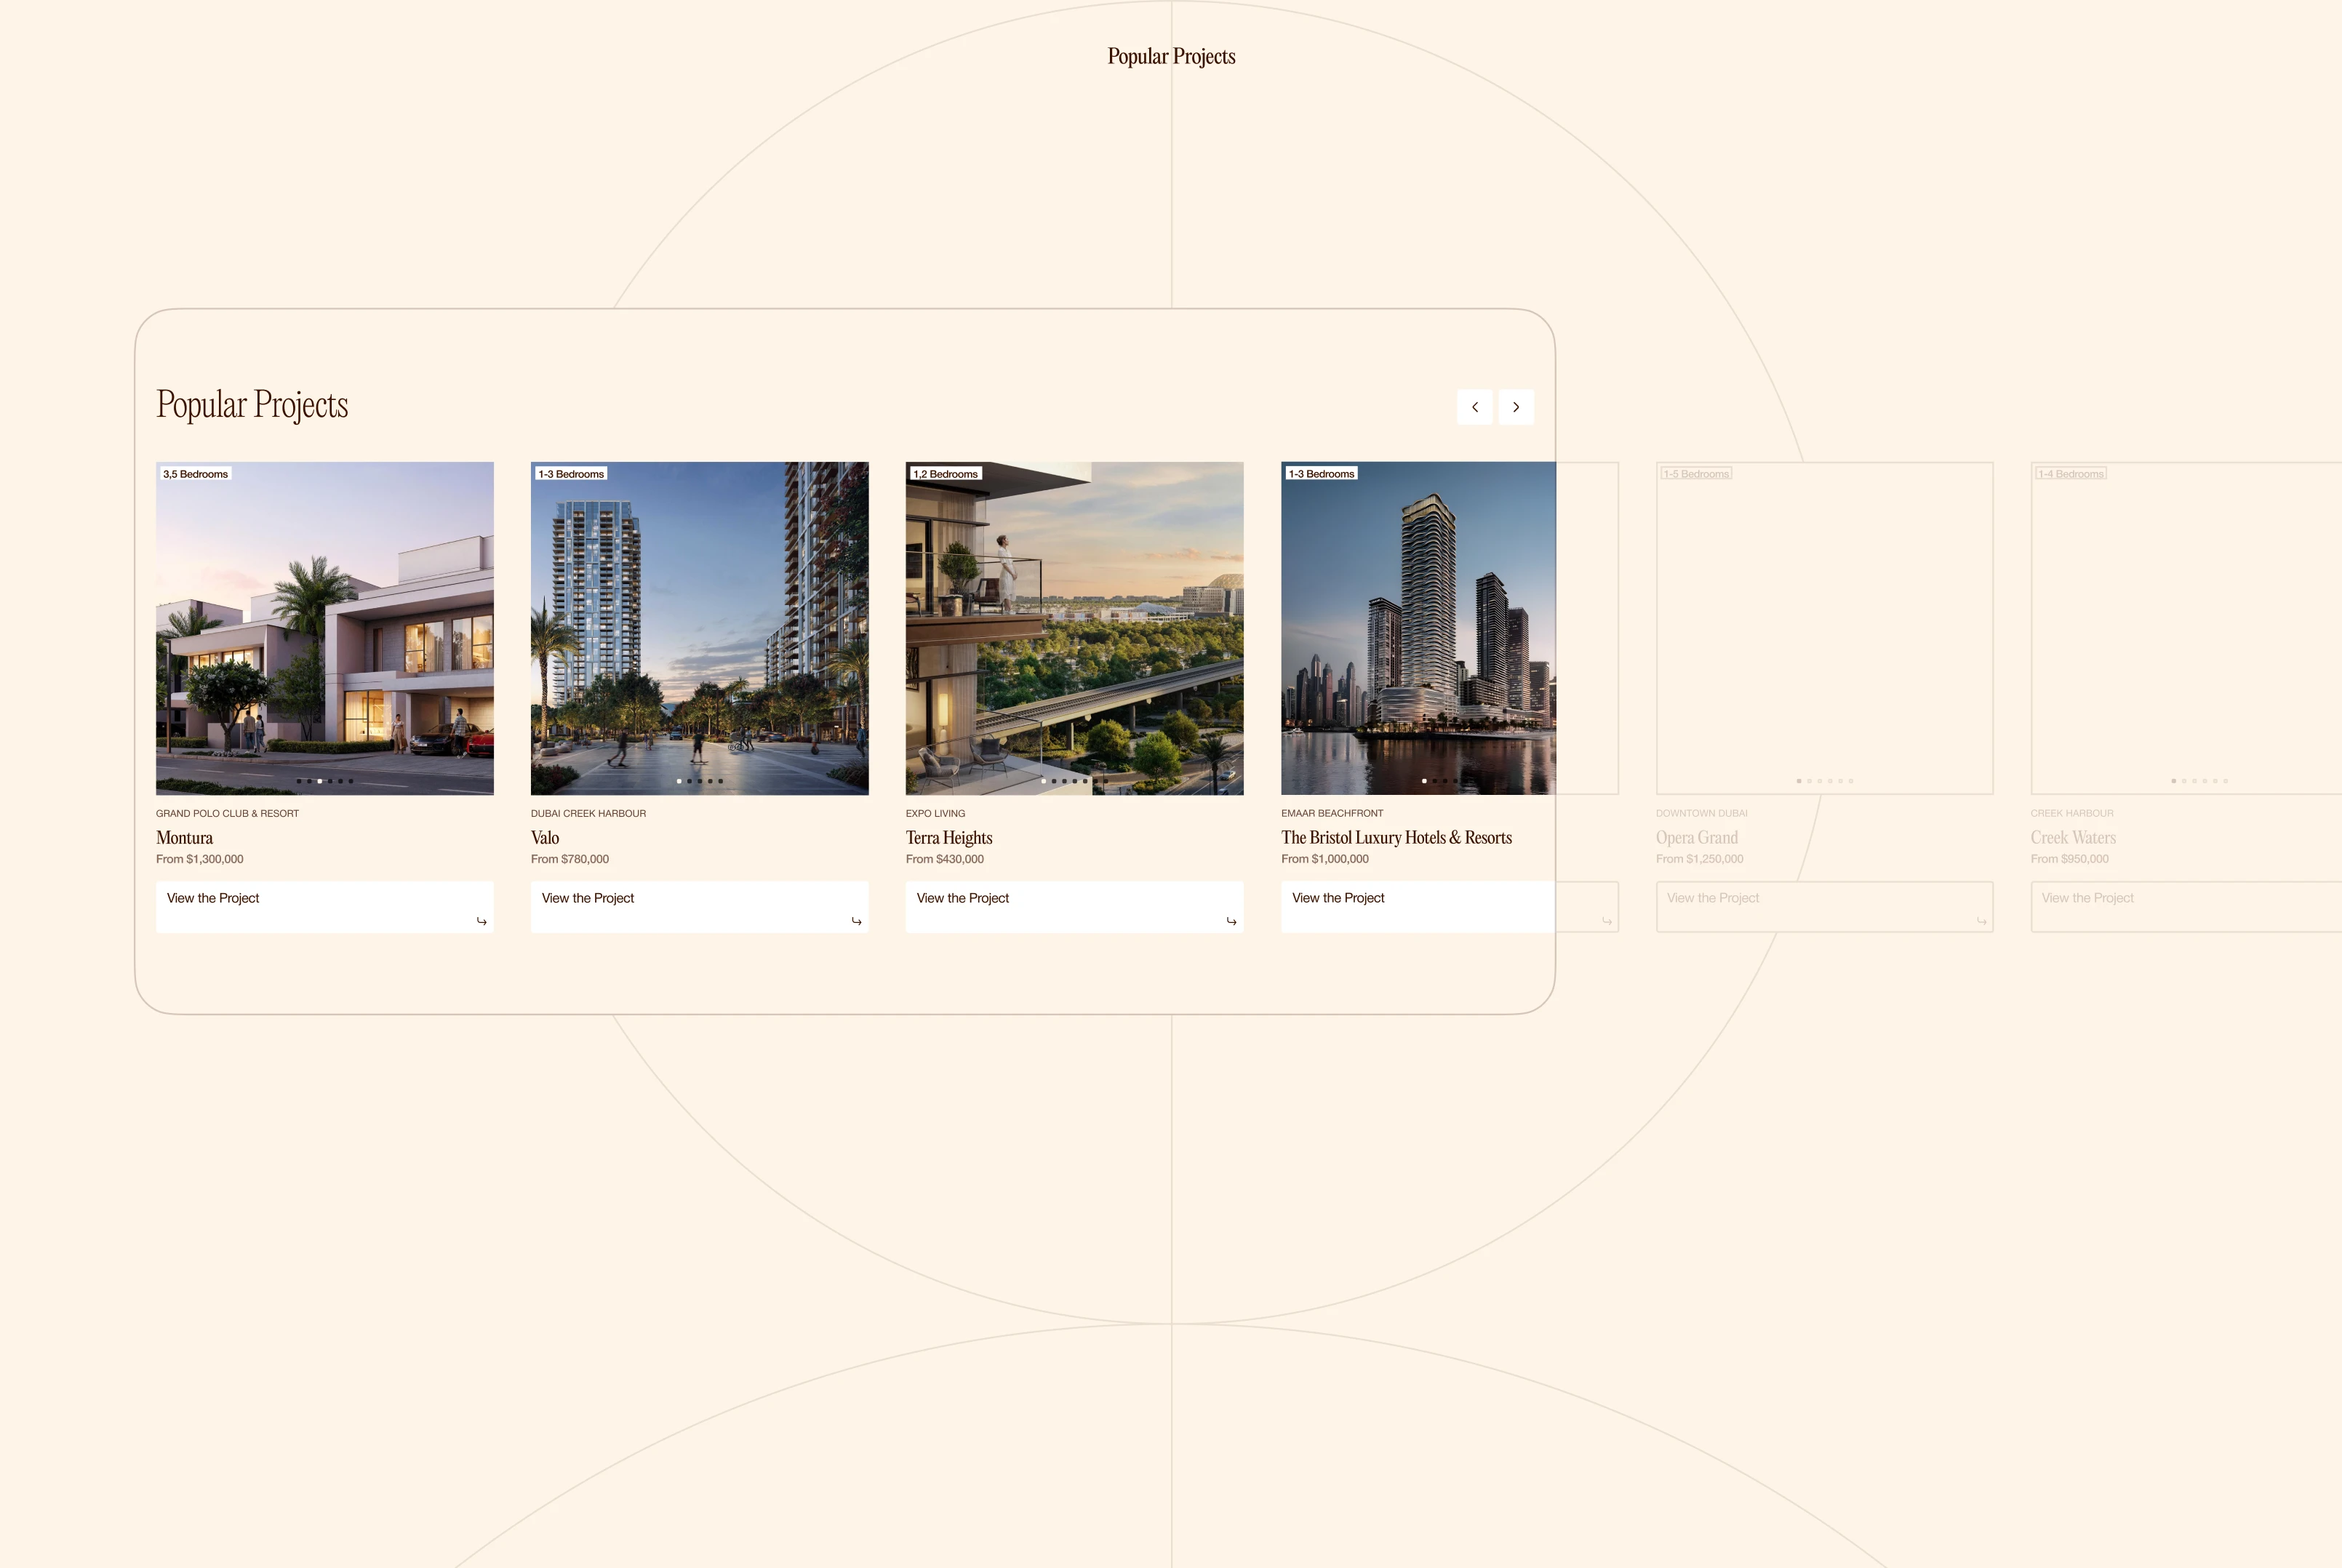This screenshot has height=1568, width=2342.
Task: Click the From $950,000 price
Action: point(2070,859)
